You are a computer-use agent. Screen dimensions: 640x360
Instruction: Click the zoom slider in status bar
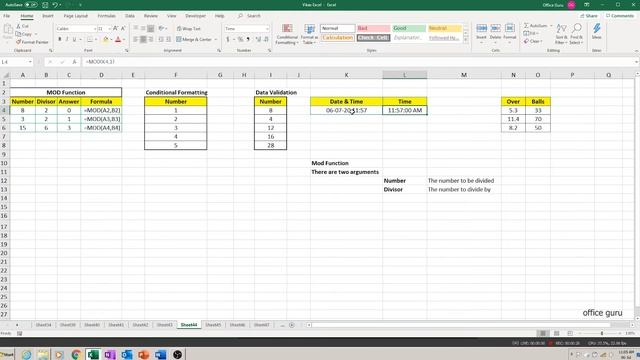pyautogui.click(x=602, y=333)
